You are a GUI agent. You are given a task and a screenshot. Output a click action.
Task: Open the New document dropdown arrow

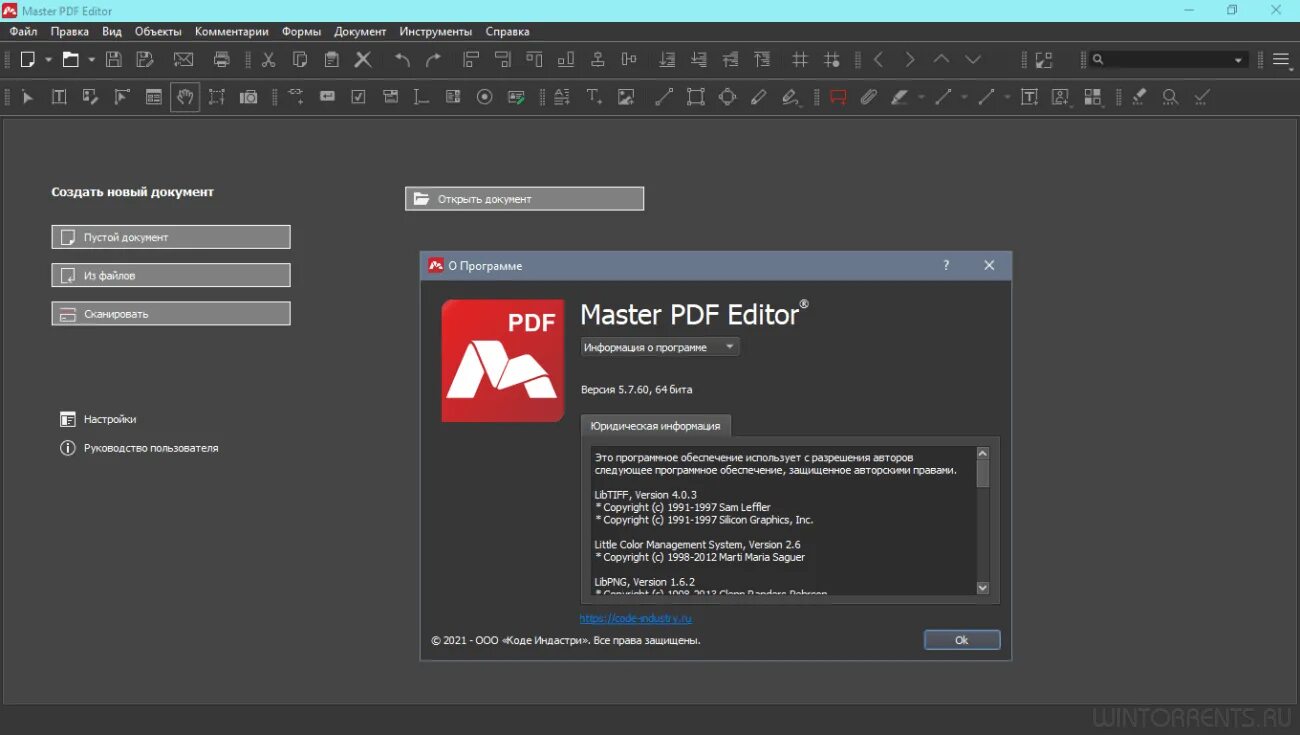(x=48, y=60)
